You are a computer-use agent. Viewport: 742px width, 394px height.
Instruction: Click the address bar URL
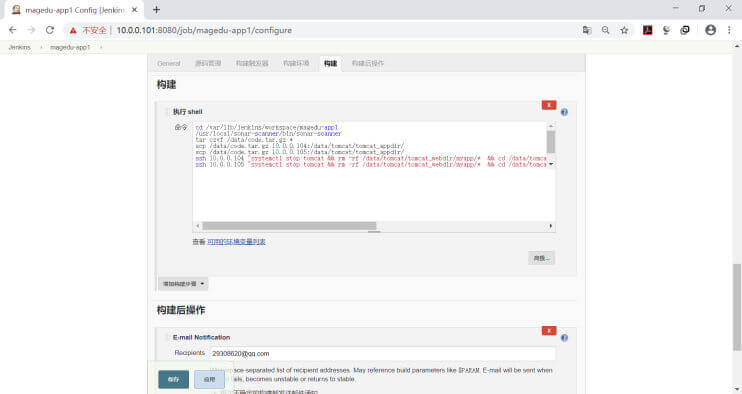tap(204, 30)
